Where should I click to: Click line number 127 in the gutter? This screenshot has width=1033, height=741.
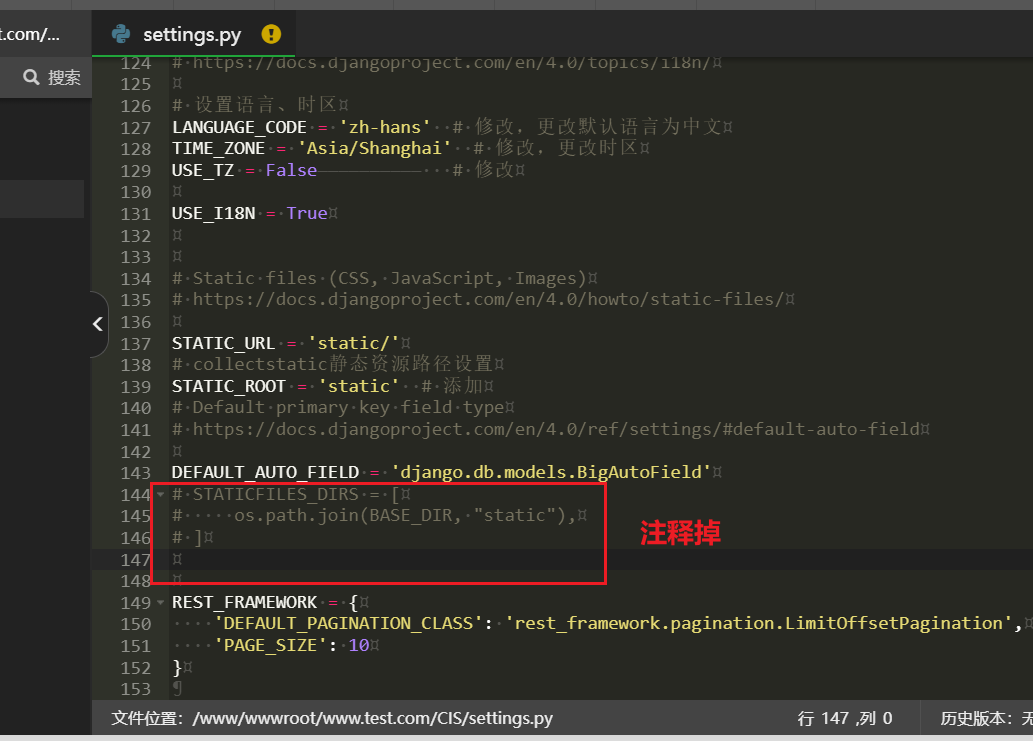[x=136, y=127]
